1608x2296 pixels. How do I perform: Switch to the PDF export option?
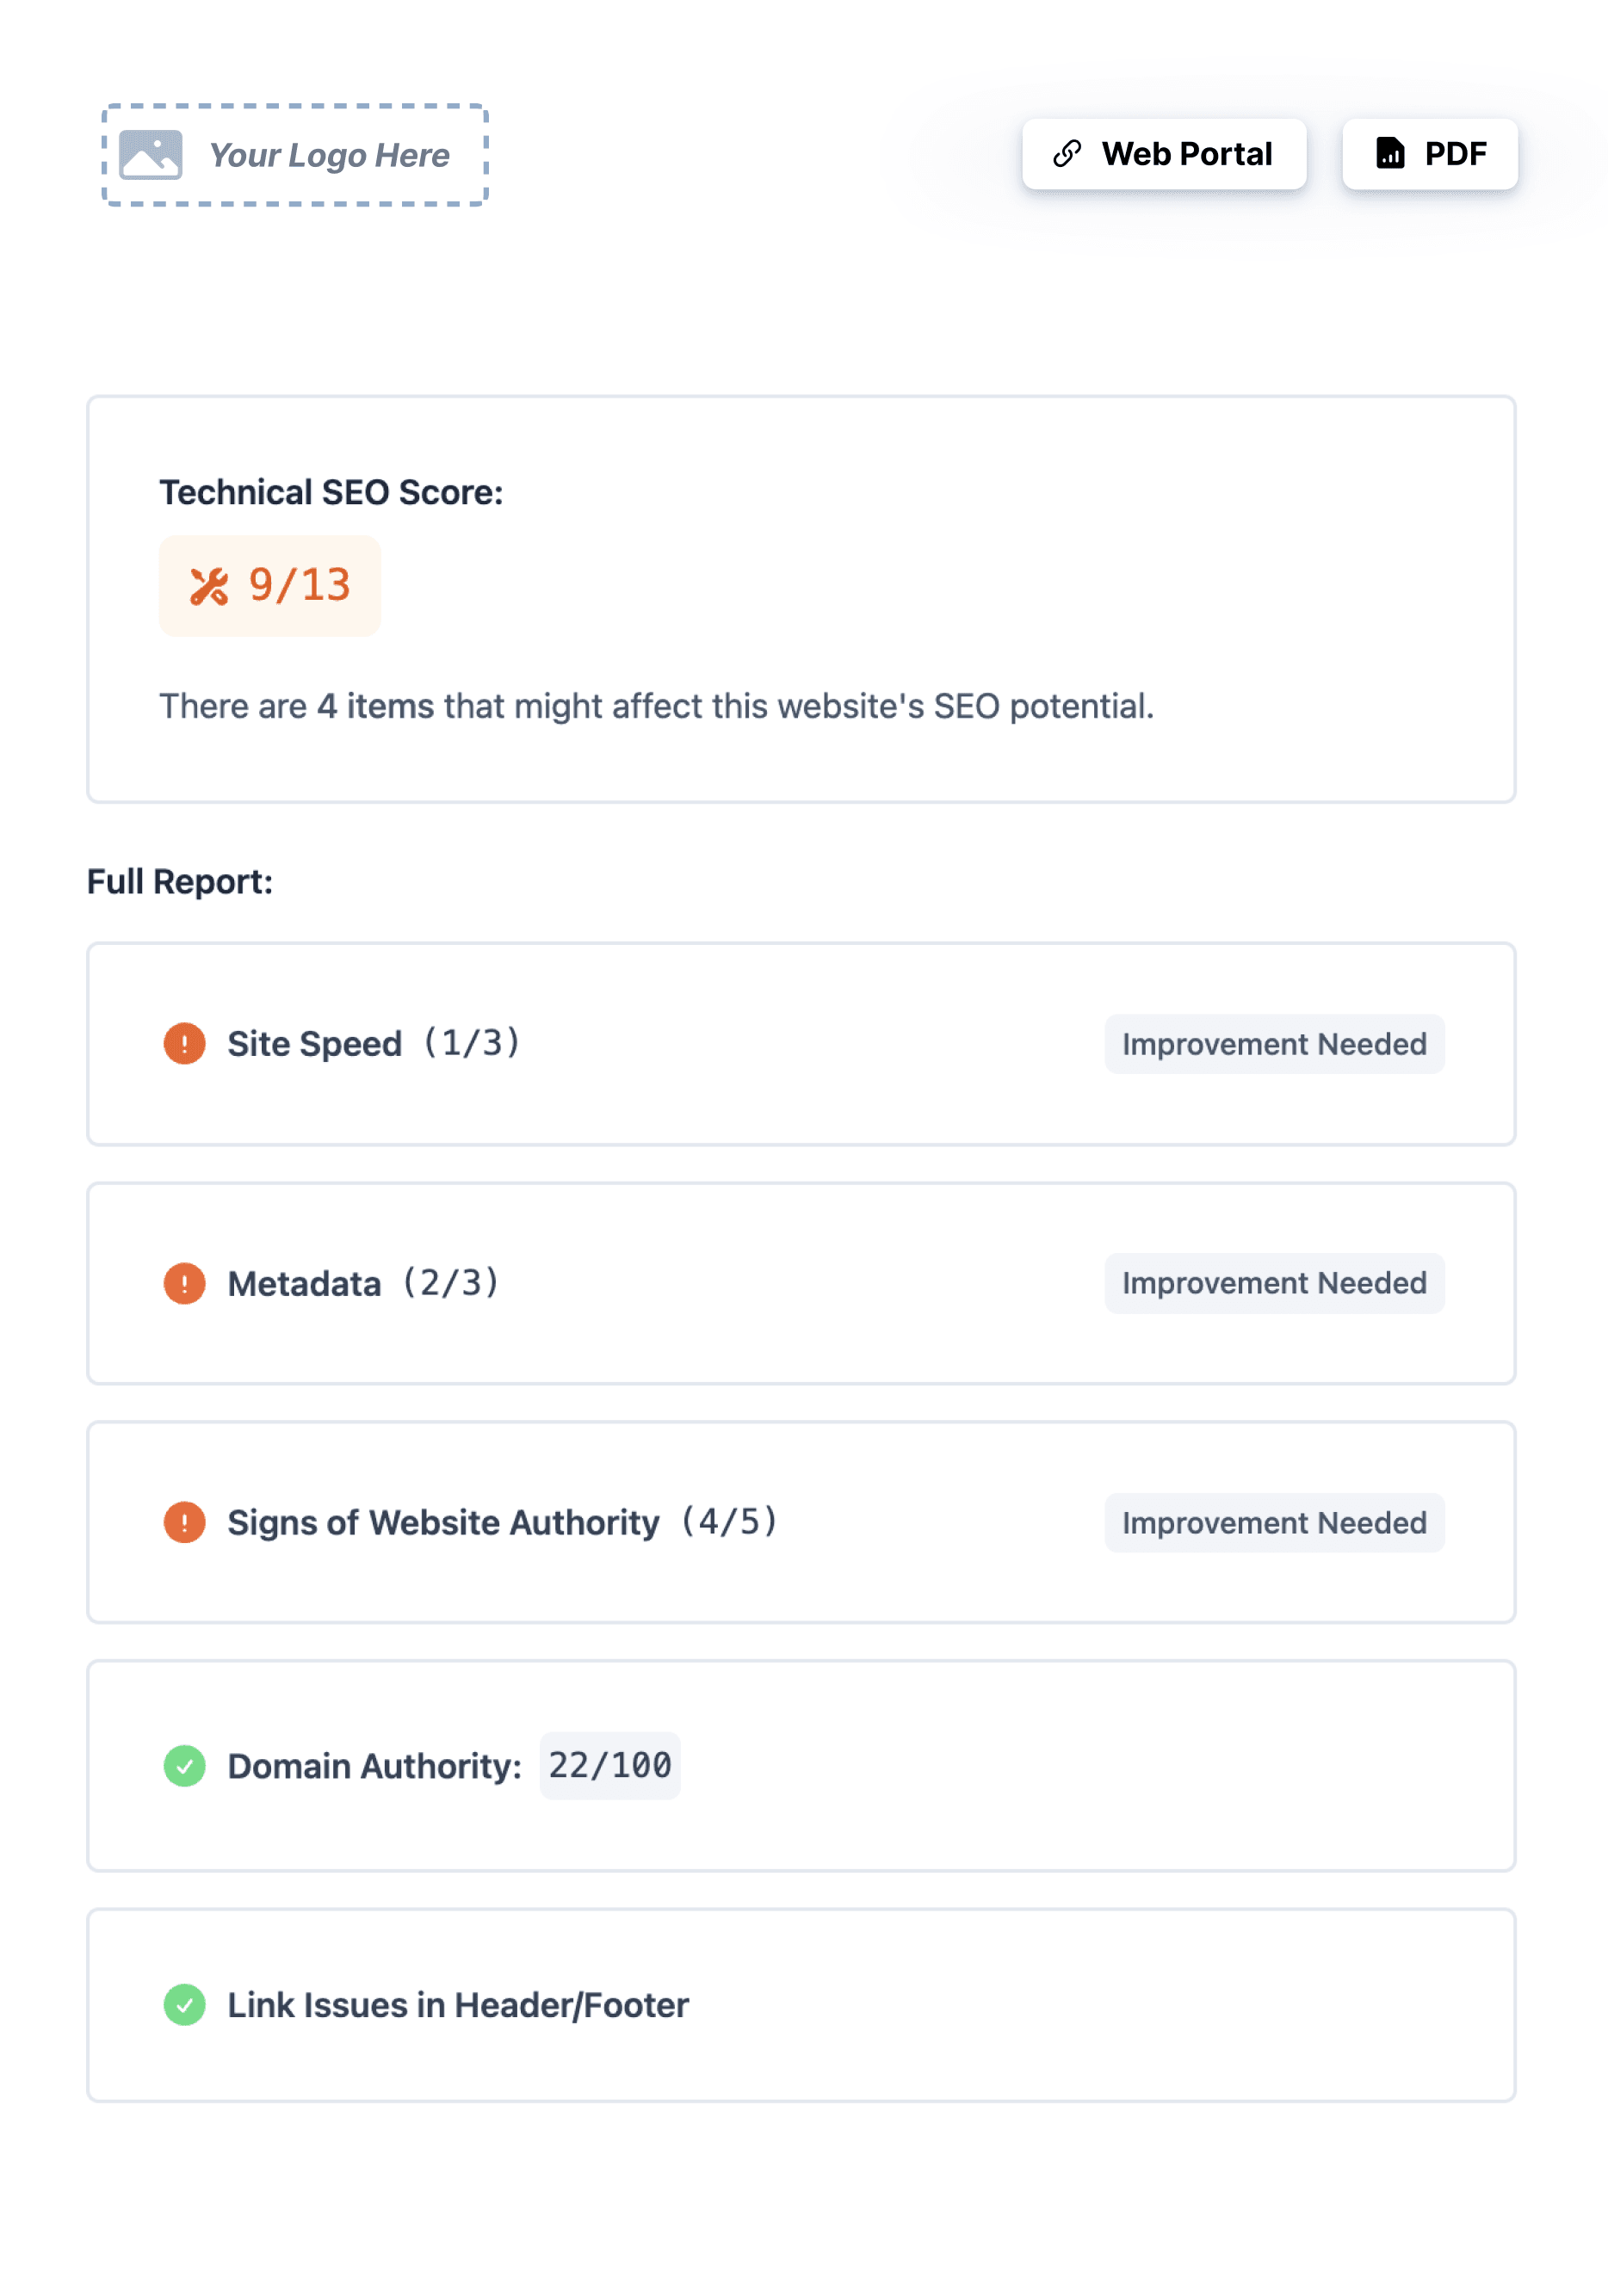click(x=1428, y=153)
